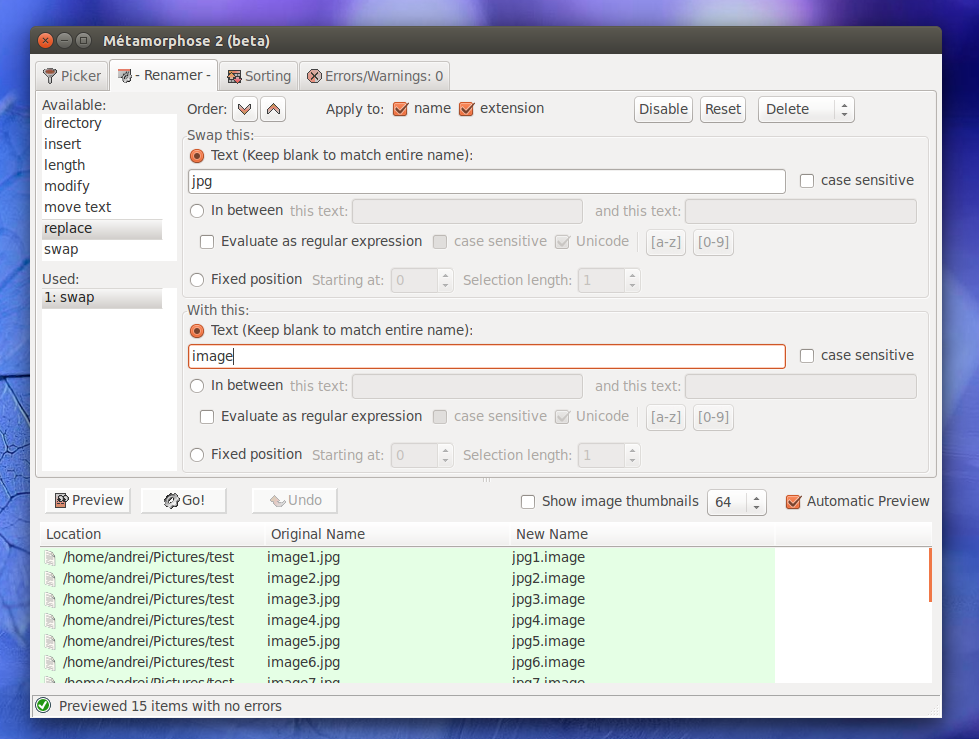Insert [a-z] pattern in Swap this section
This screenshot has width=979, height=739.
(665, 242)
